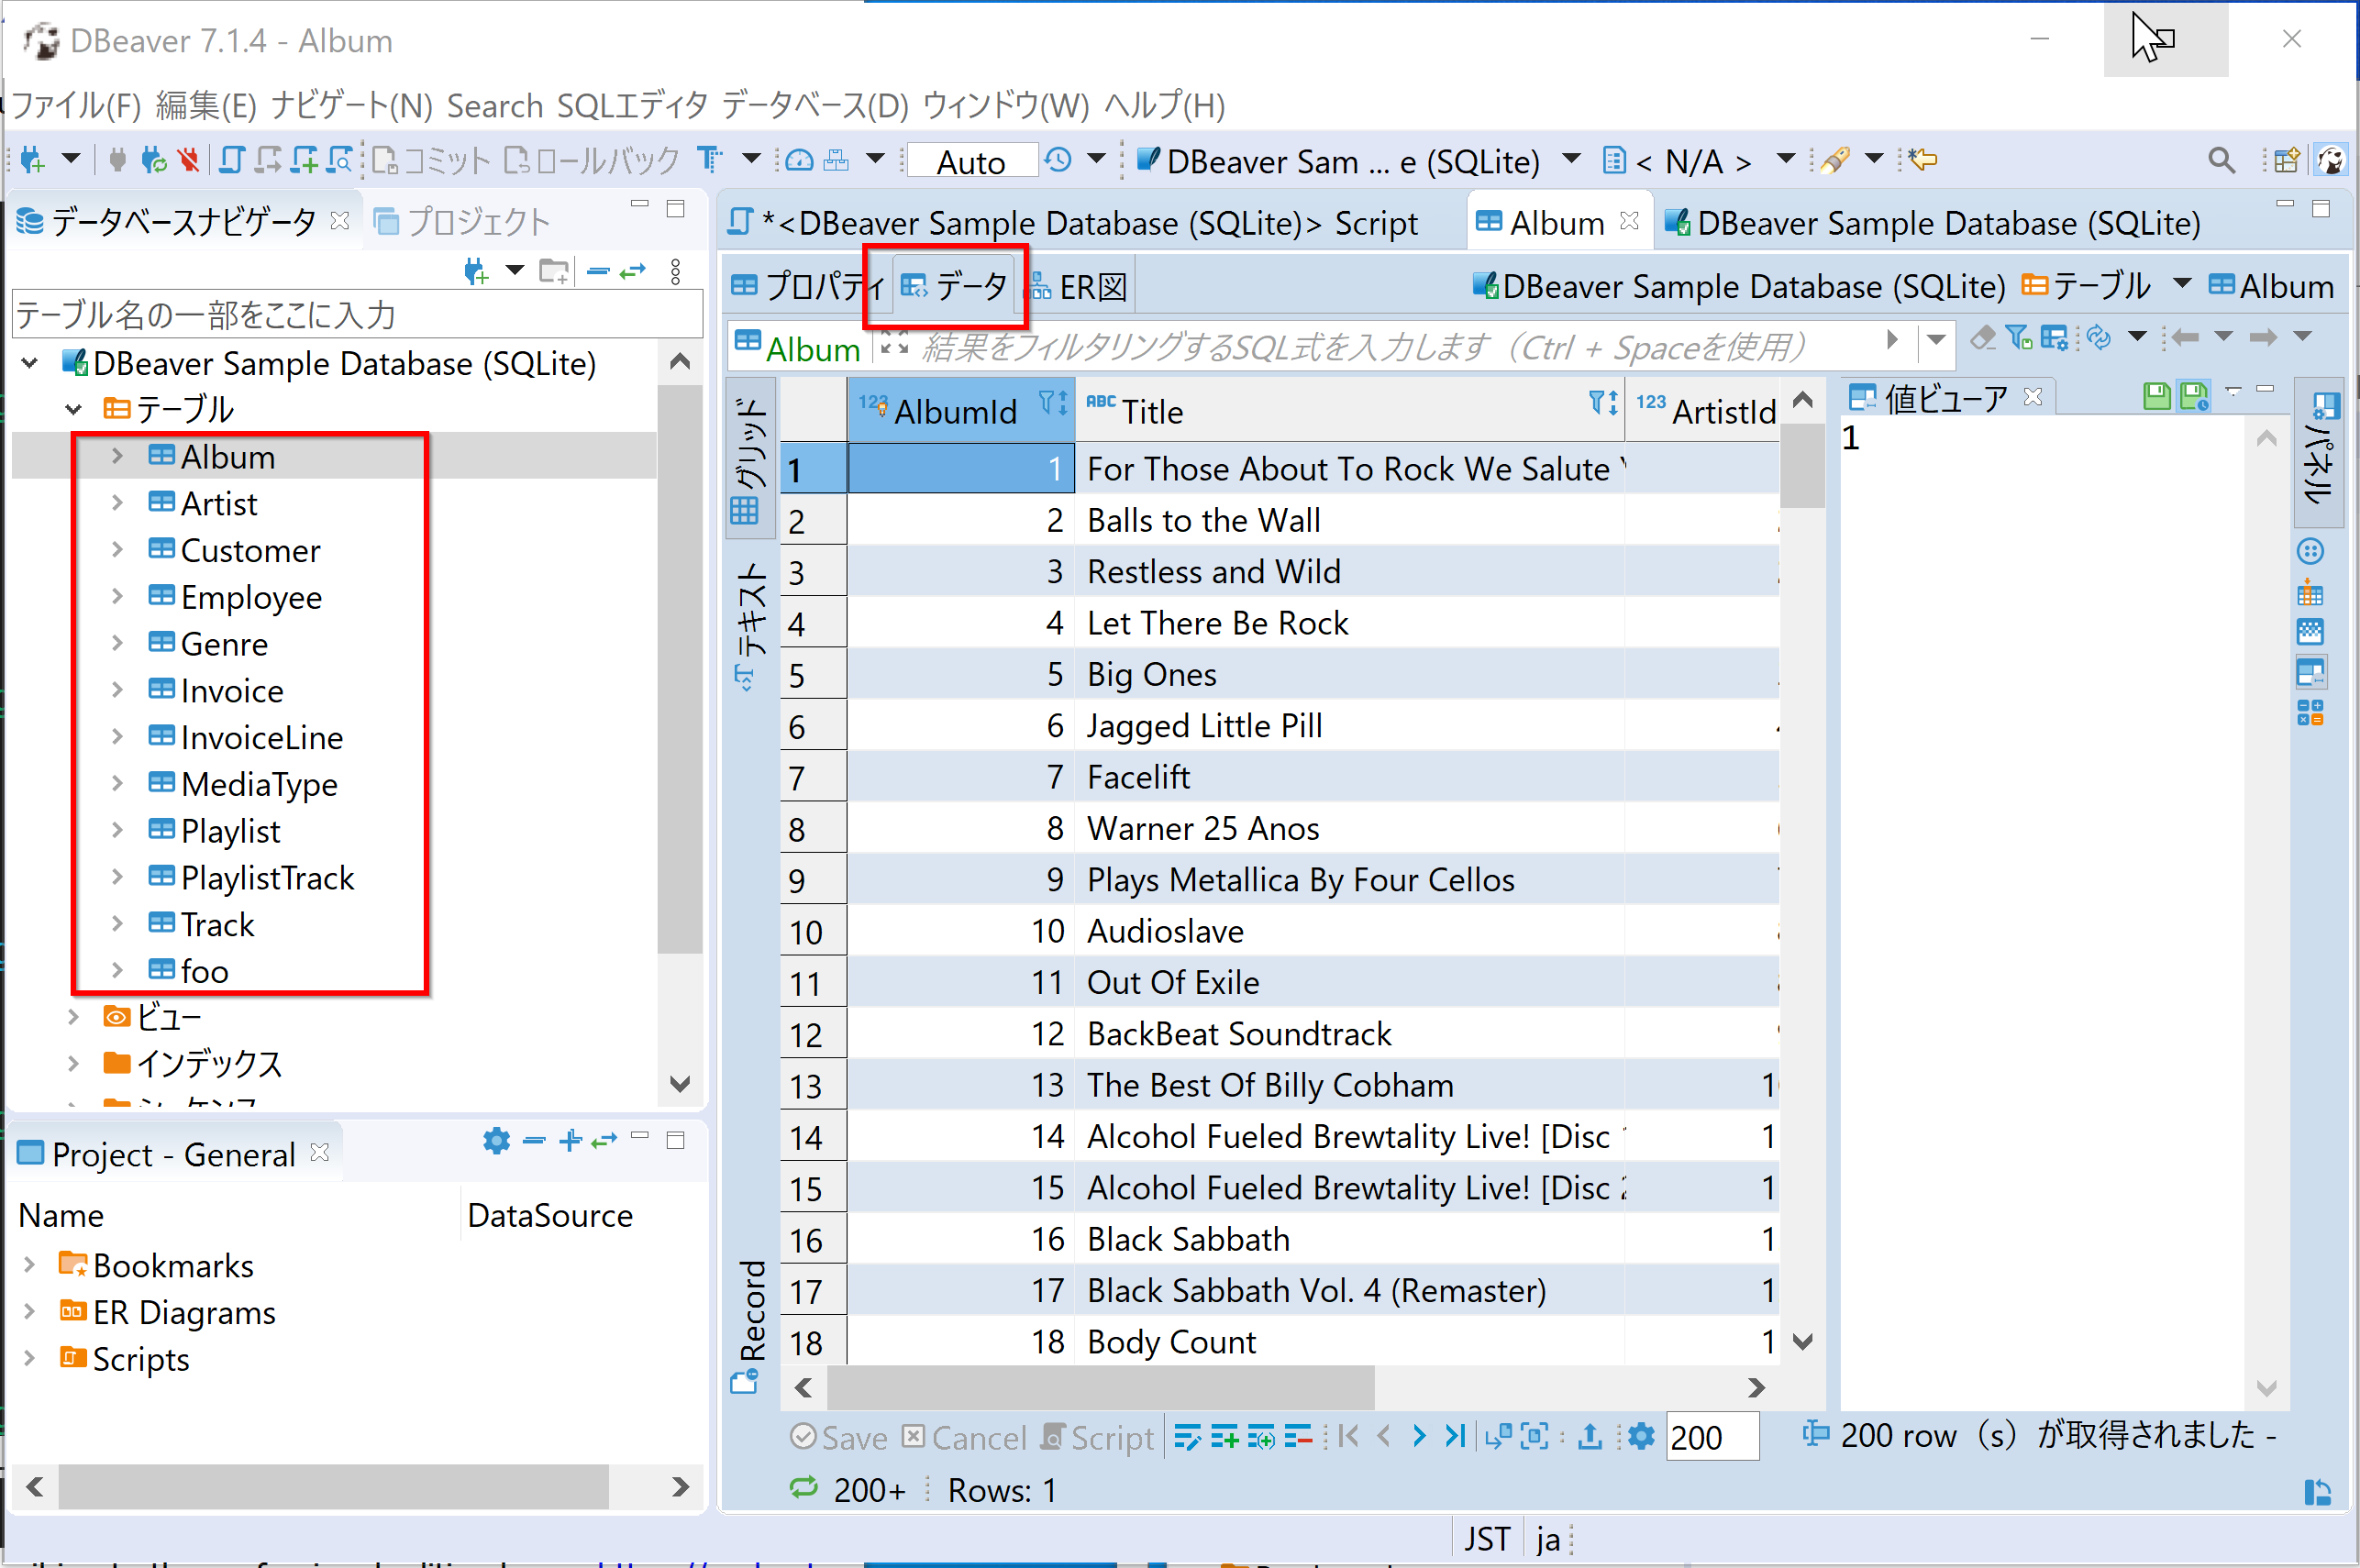Open the プロパティ (Properties) tab in Album editor
This screenshot has width=2360, height=1568.
pyautogui.click(x=809, y=285)
